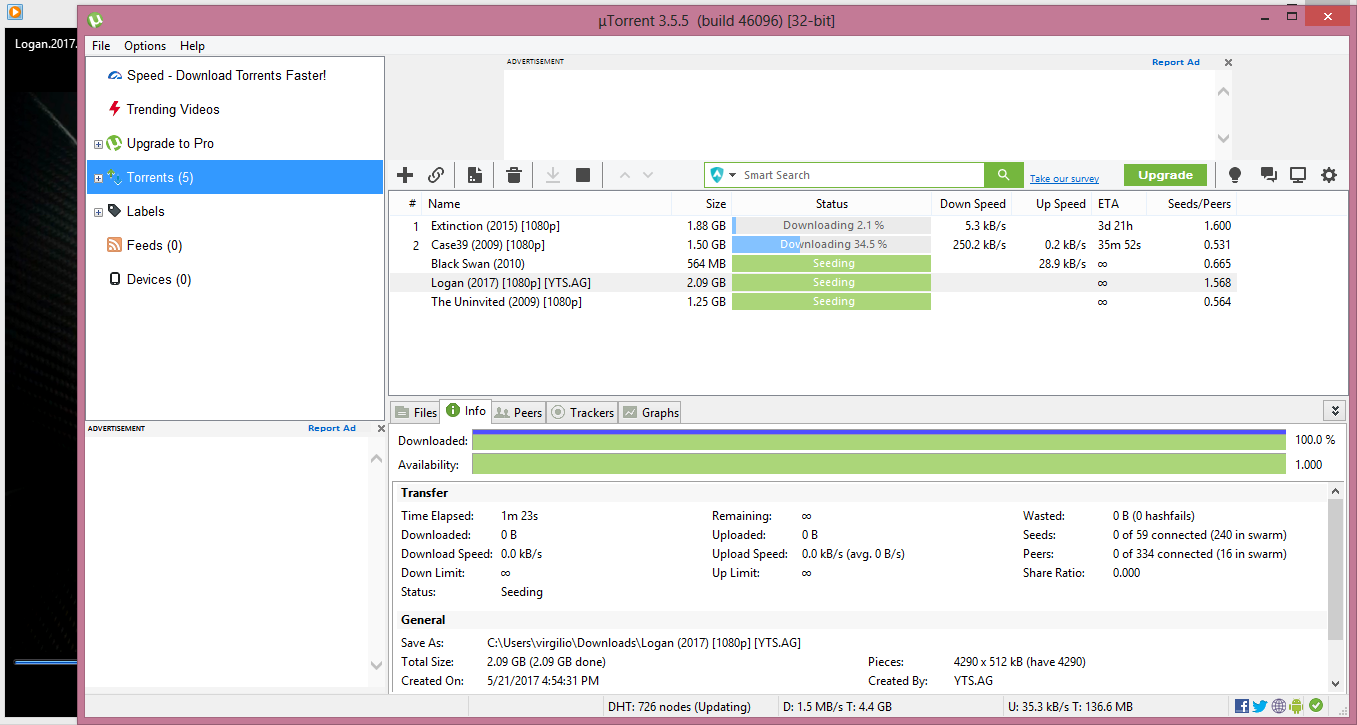The image size is (1357, 725).
Task: Open Preferences with the gear icon
Action: (x=1329, y=175)
